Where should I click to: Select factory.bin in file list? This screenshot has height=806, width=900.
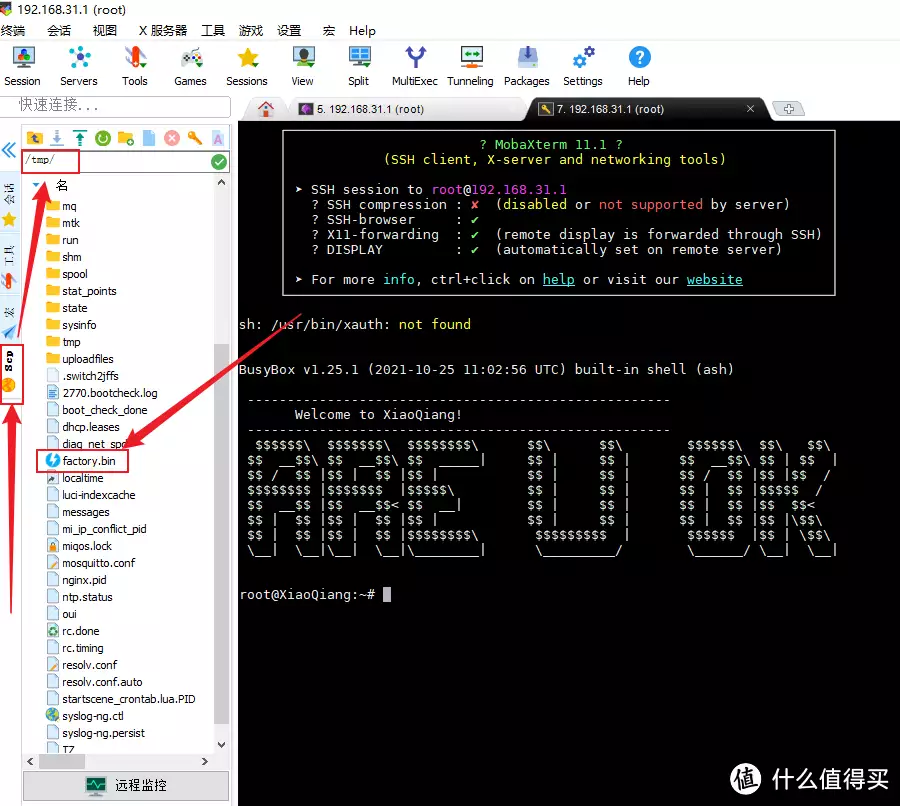(x=82, y=461)
